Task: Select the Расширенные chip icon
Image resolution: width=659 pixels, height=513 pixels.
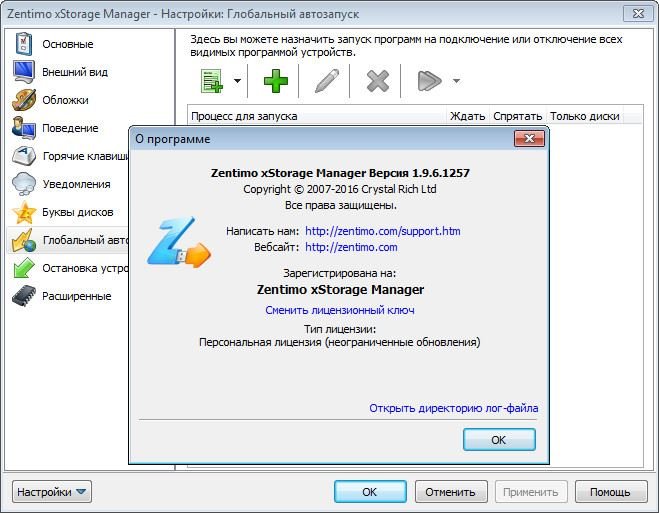Action: point(24,296)
